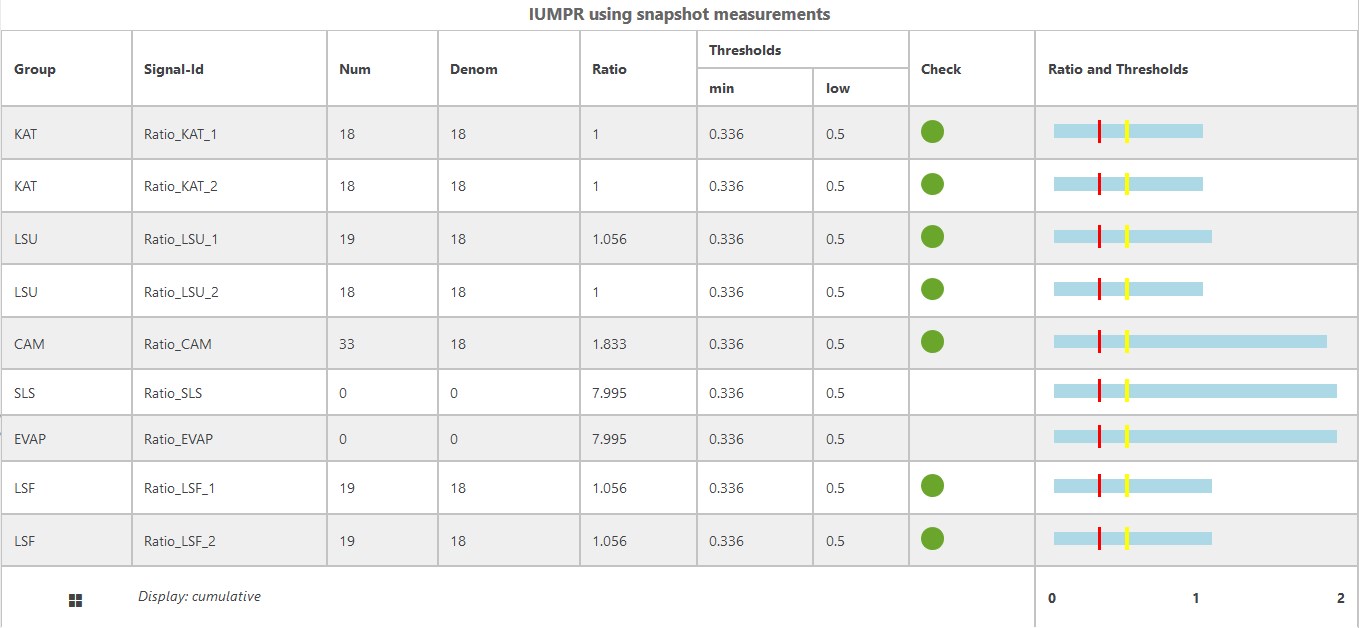Click the Display: cumulative label
Viewport: 1359px width, 628px height.
[199, 596]
